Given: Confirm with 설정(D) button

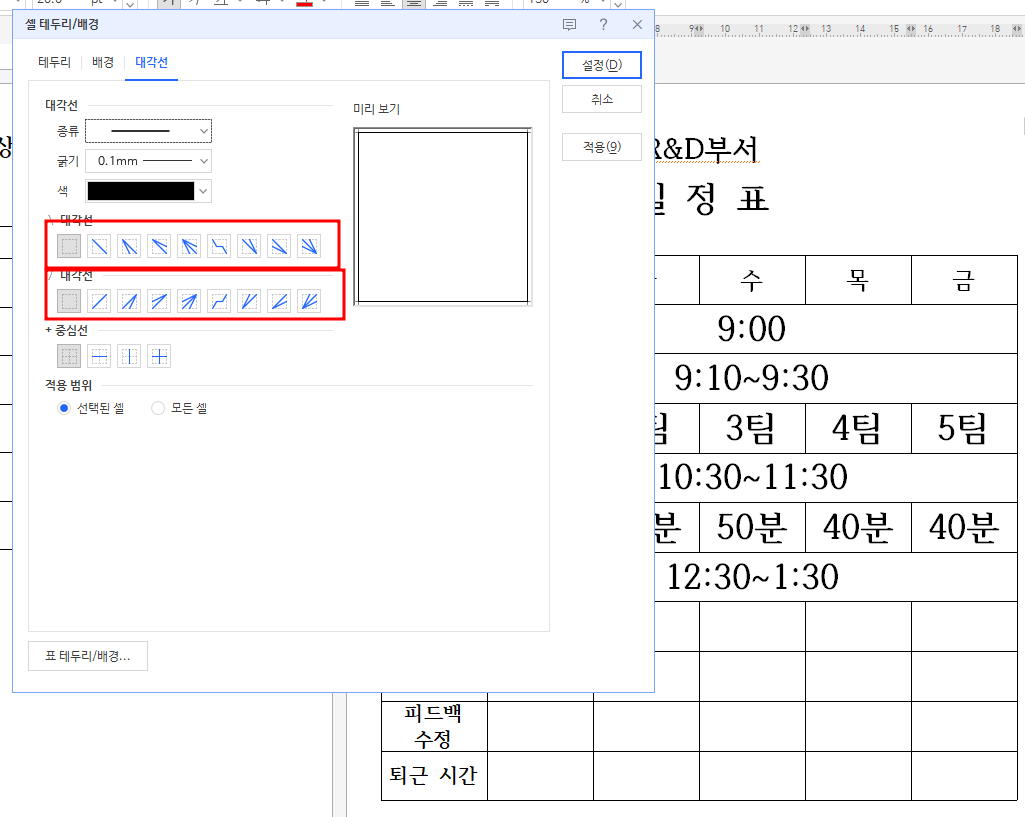Looking at the screenshot, I should [x=601, y=65].
